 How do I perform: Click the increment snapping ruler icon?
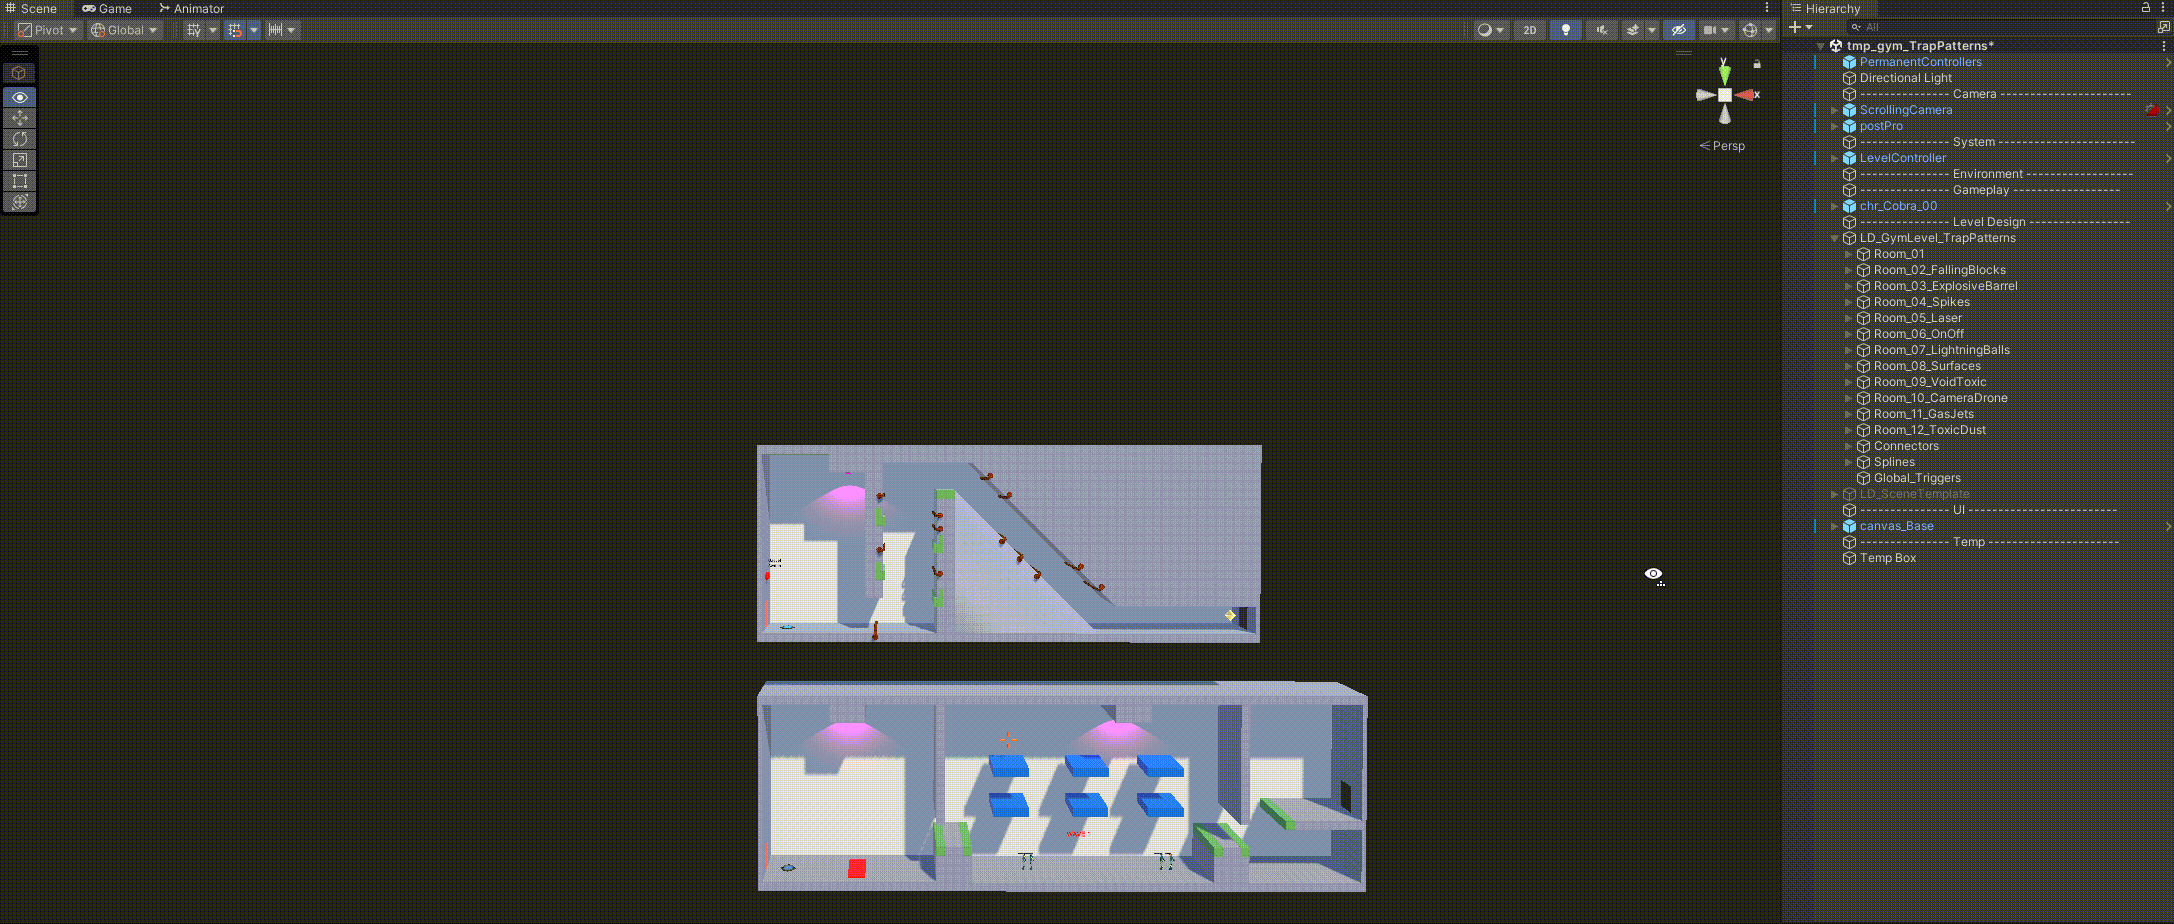coord(275,30)
